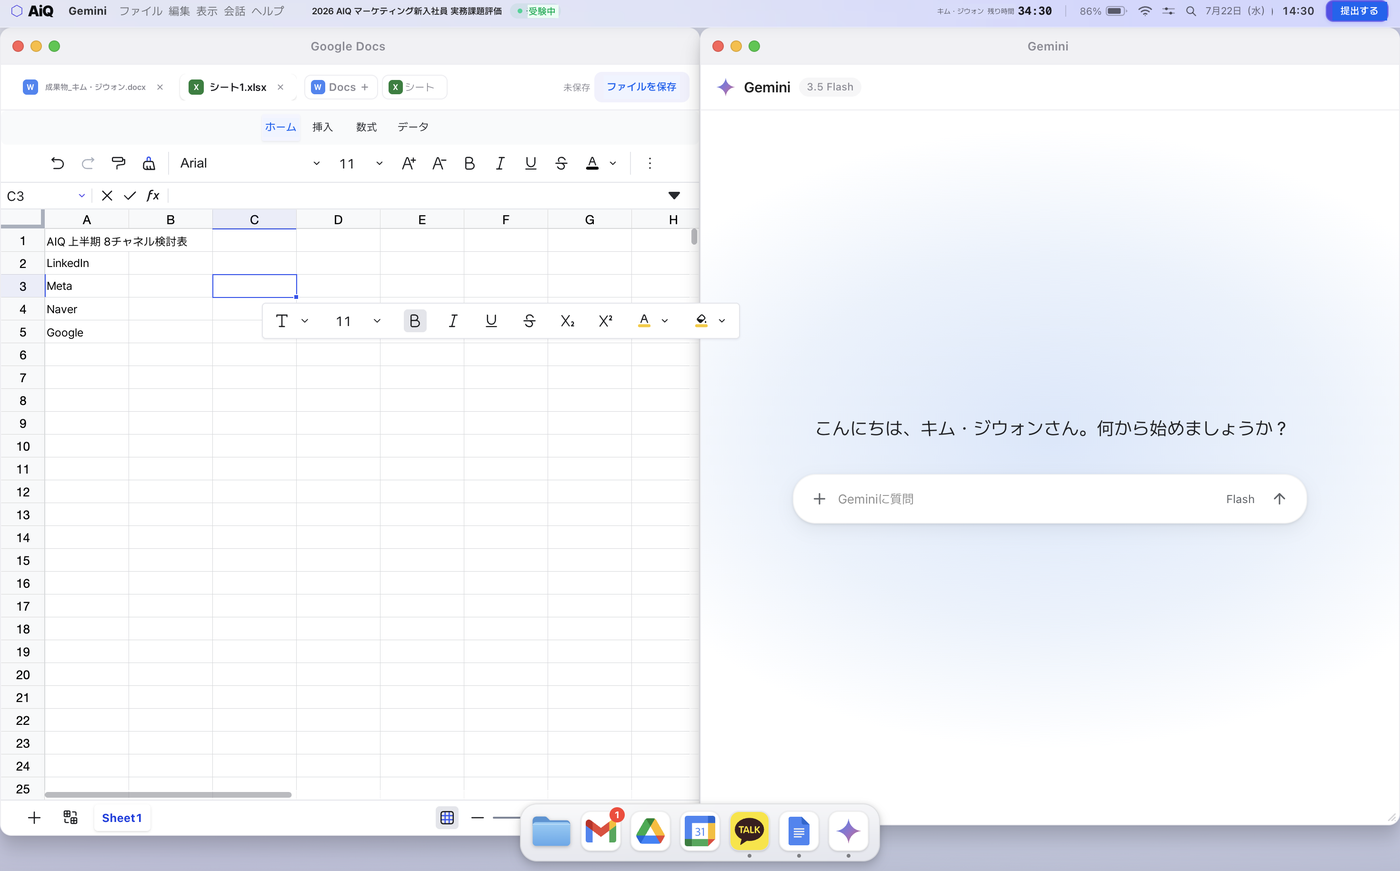Open Google Docs from the dock
Viewport: 1400px width, 871px height.
click(798, 831)
